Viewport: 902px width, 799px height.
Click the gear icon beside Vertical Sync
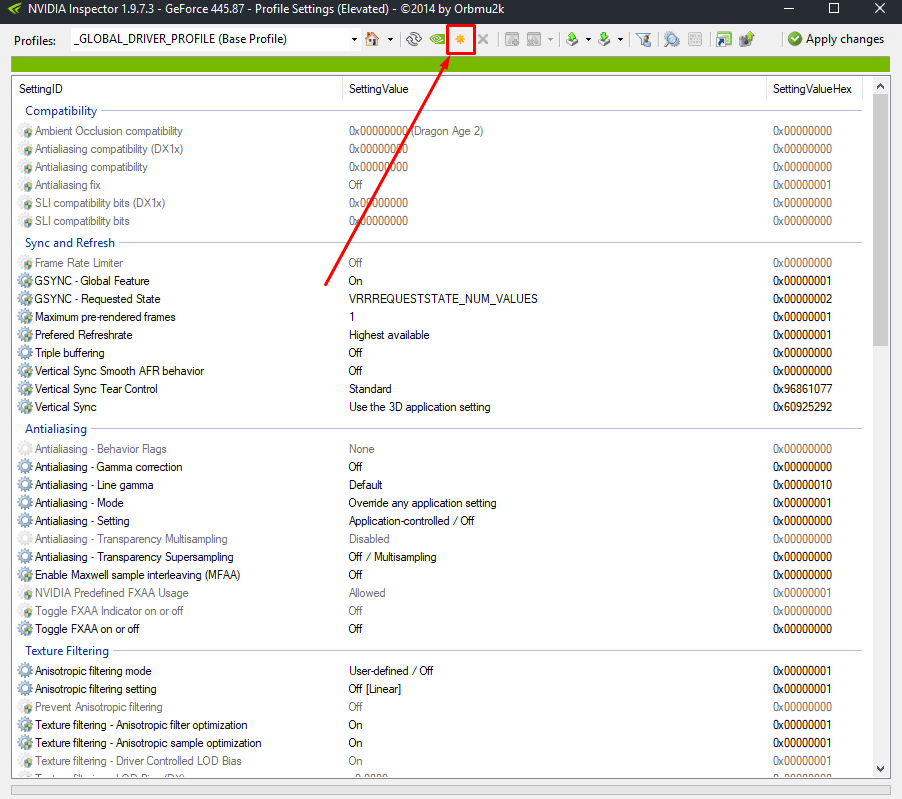tap(25, 407)
